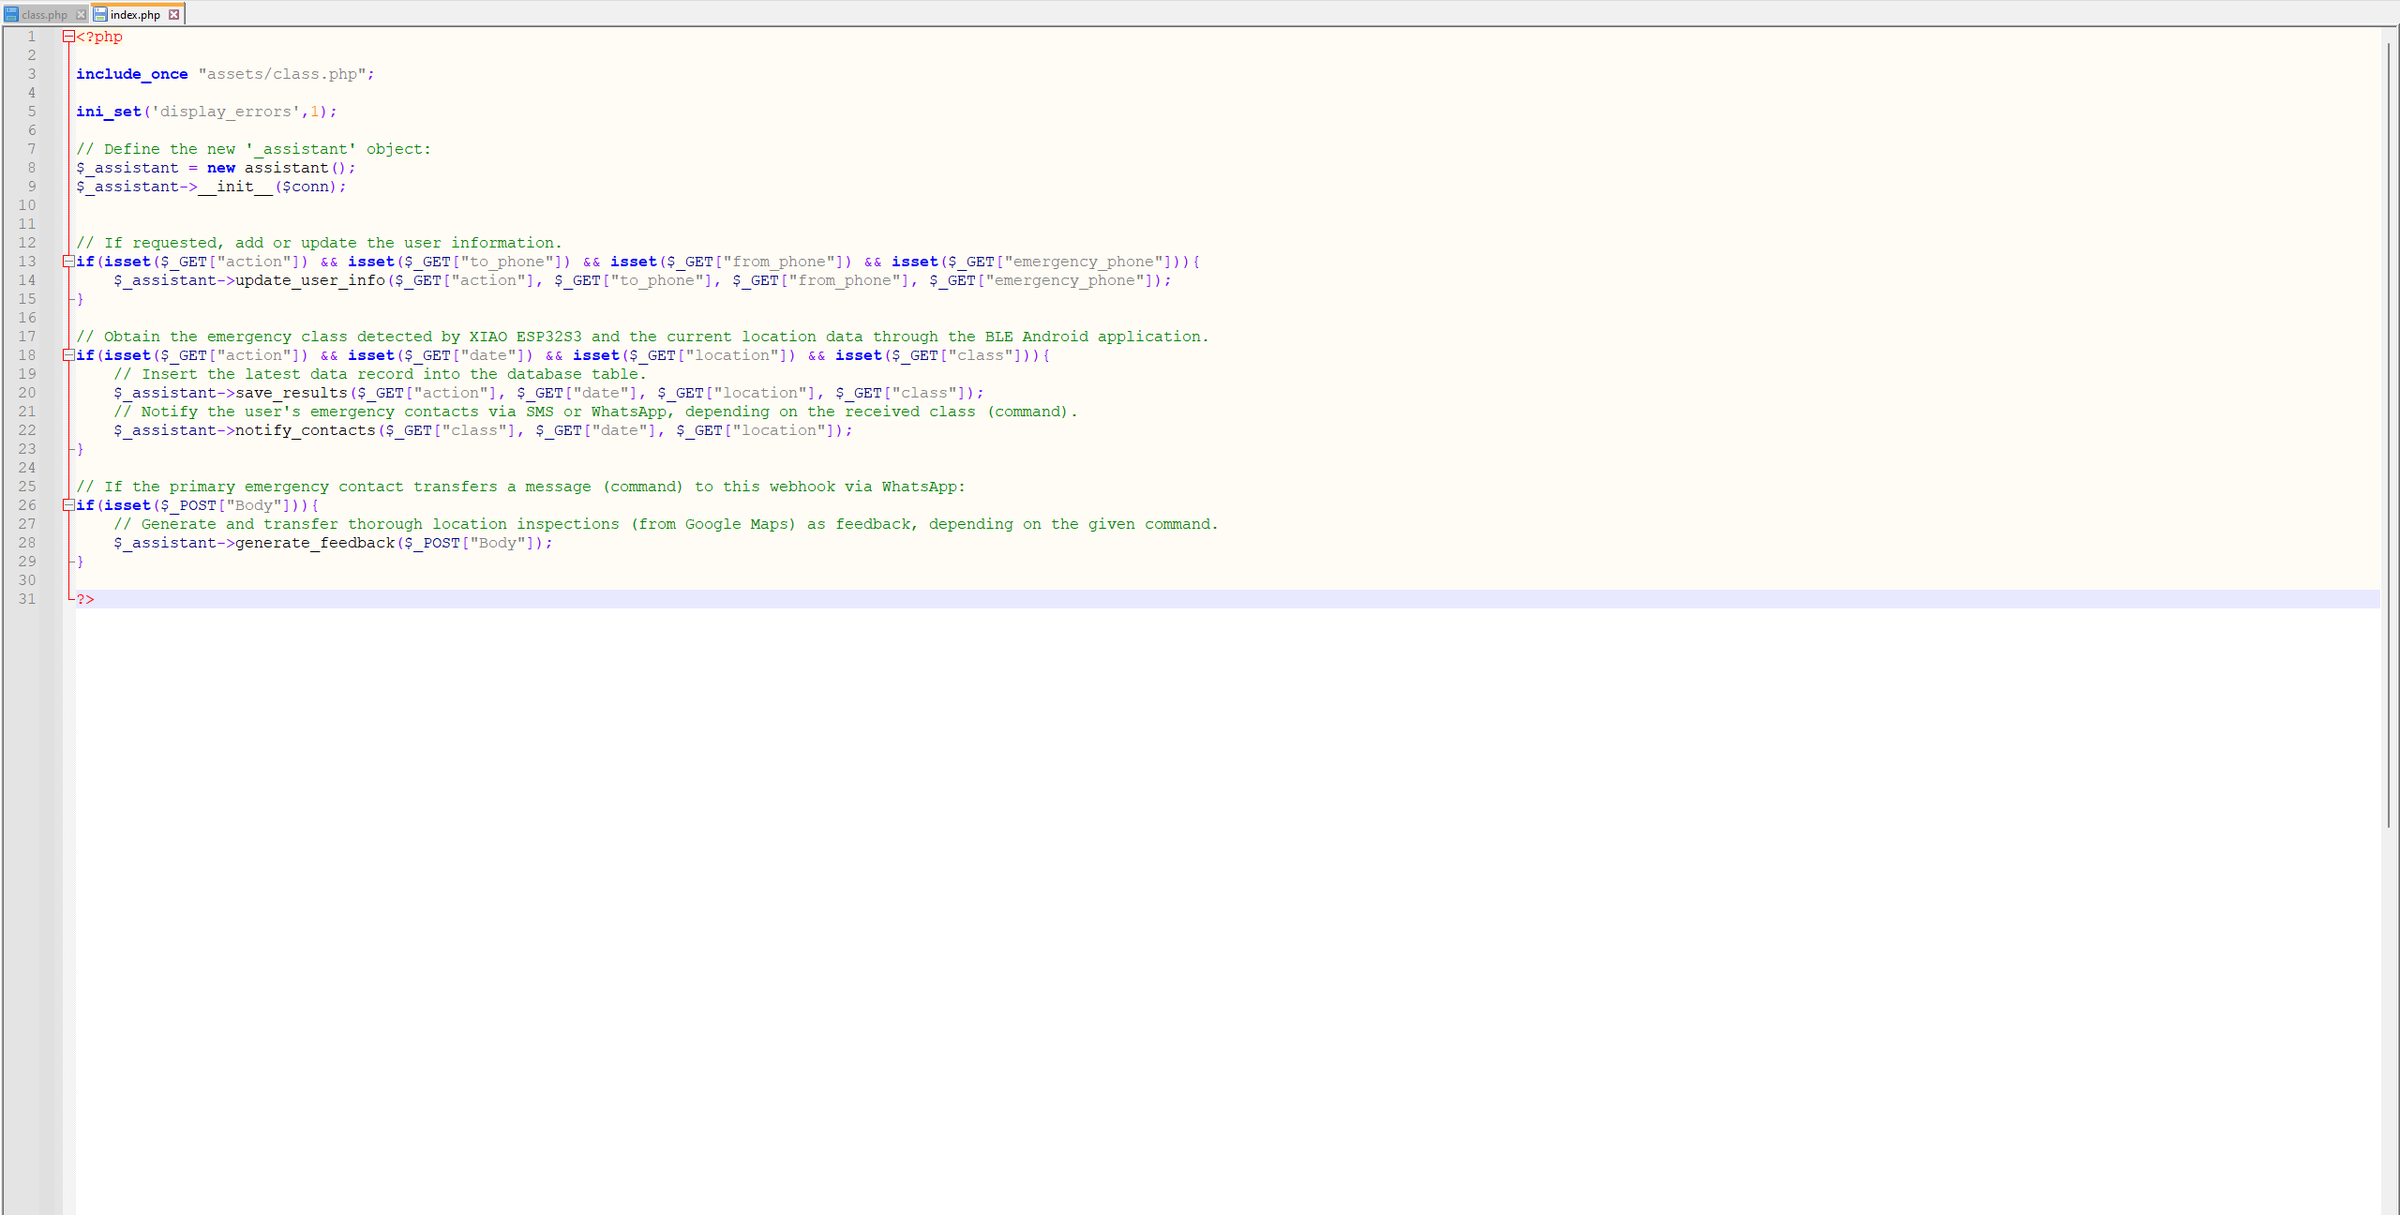Place cursor on "assets/class.php" string
This screenshot has height=1215, width=2400.
pyautogui.click(x=281, y=75)
